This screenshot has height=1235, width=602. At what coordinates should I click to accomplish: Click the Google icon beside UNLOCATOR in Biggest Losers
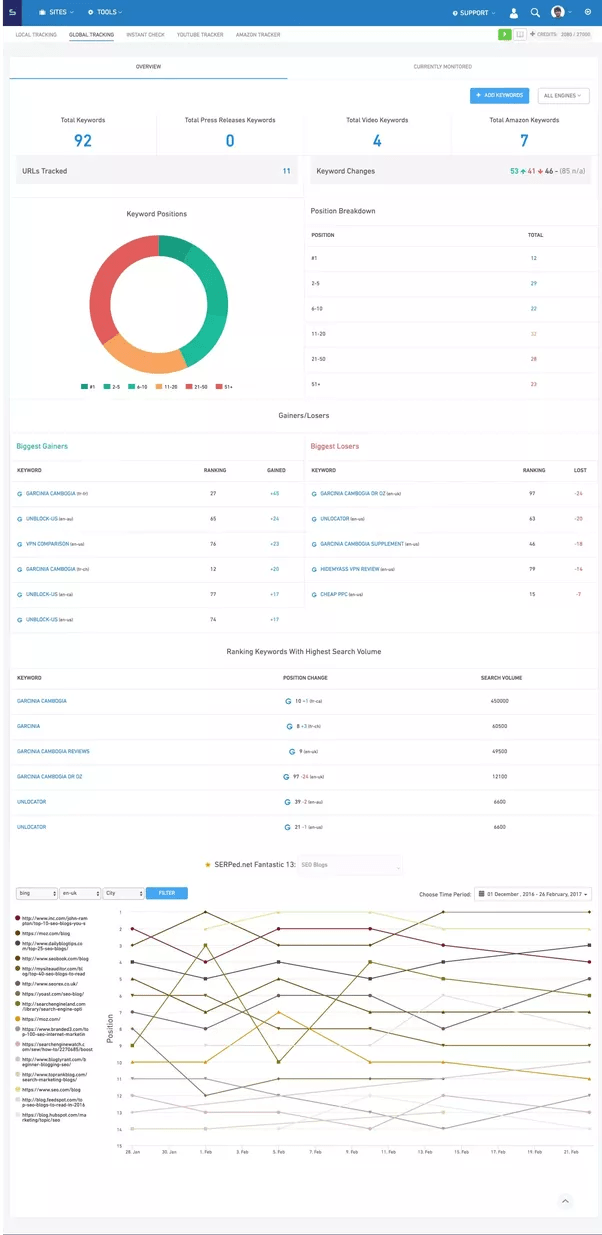pyautogui.click(x=314, y=519)
